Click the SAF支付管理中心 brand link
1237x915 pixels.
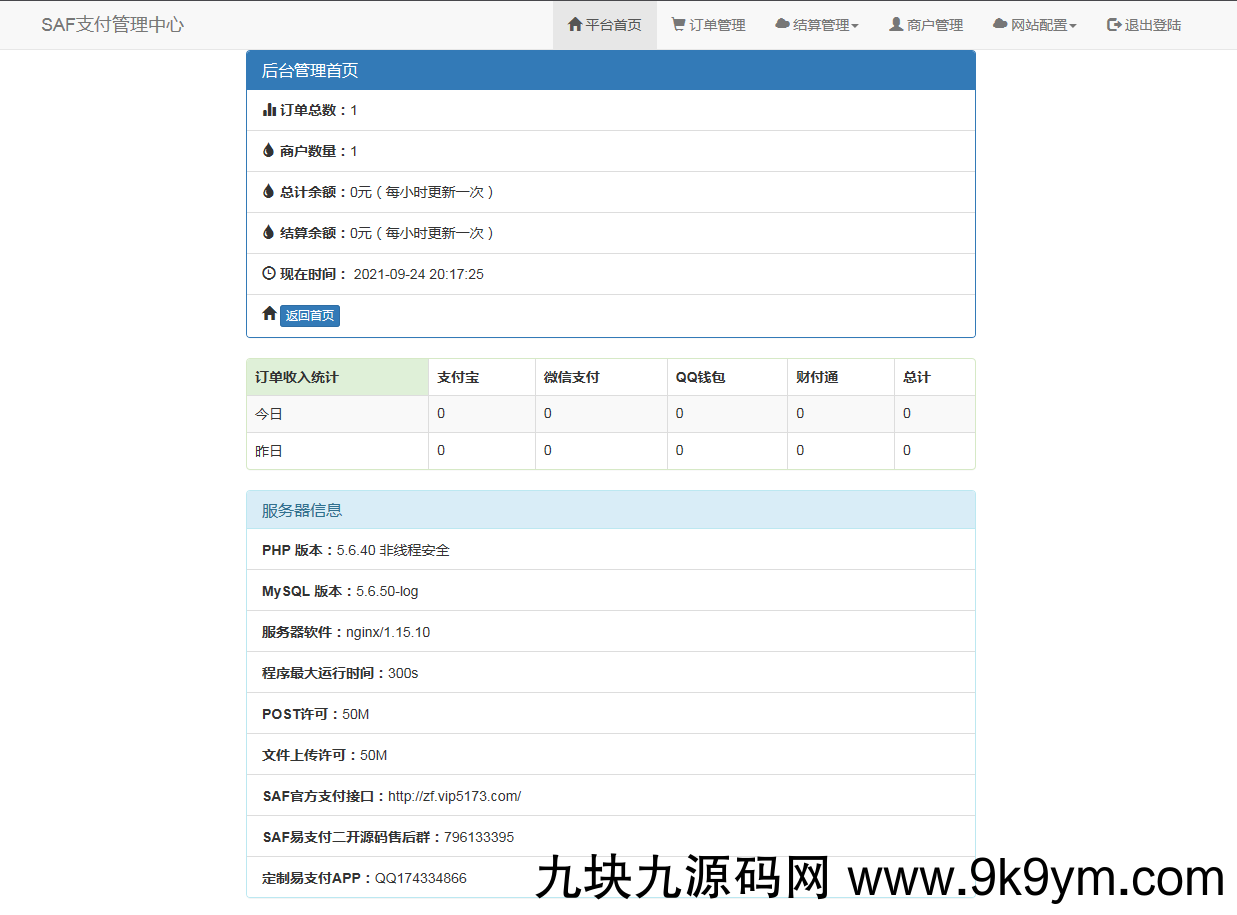pos(112,25)
